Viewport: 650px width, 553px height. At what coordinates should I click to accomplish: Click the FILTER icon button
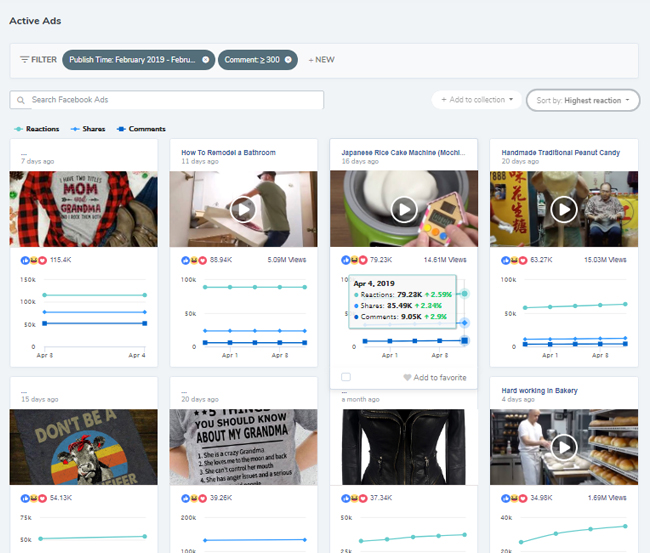38,60
